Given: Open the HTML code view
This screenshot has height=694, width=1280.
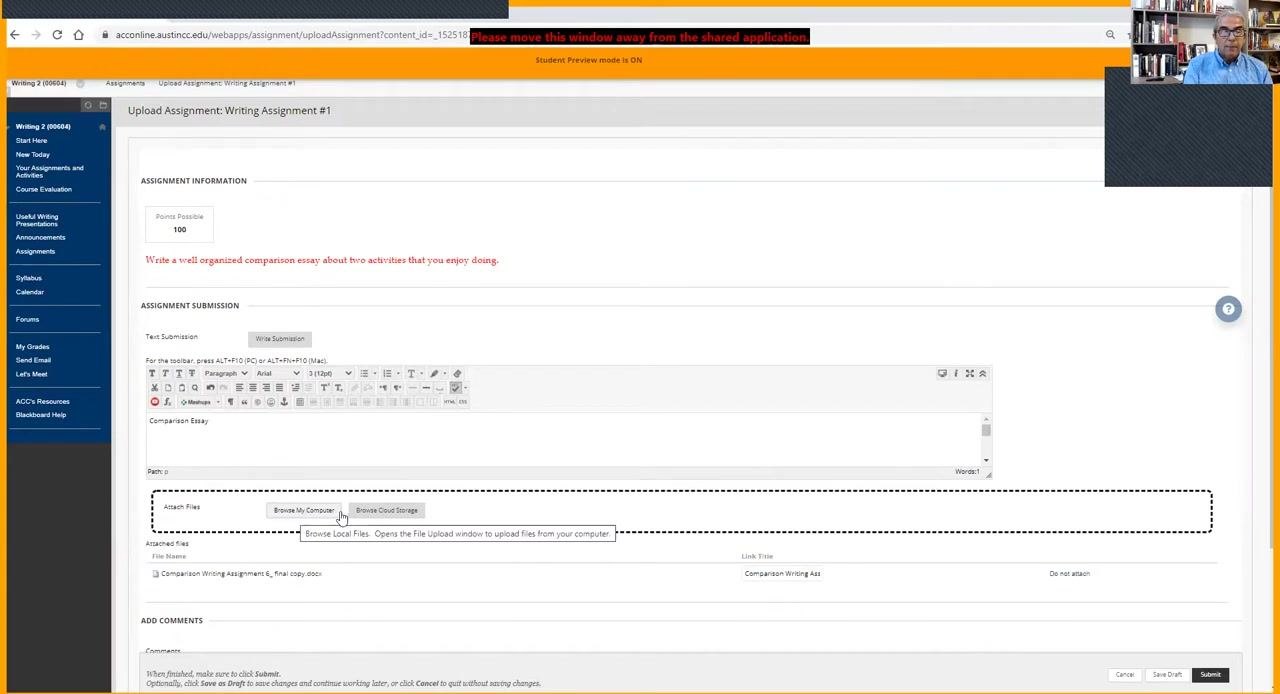Looking at the screenshot, I should [x=449, y=402].
